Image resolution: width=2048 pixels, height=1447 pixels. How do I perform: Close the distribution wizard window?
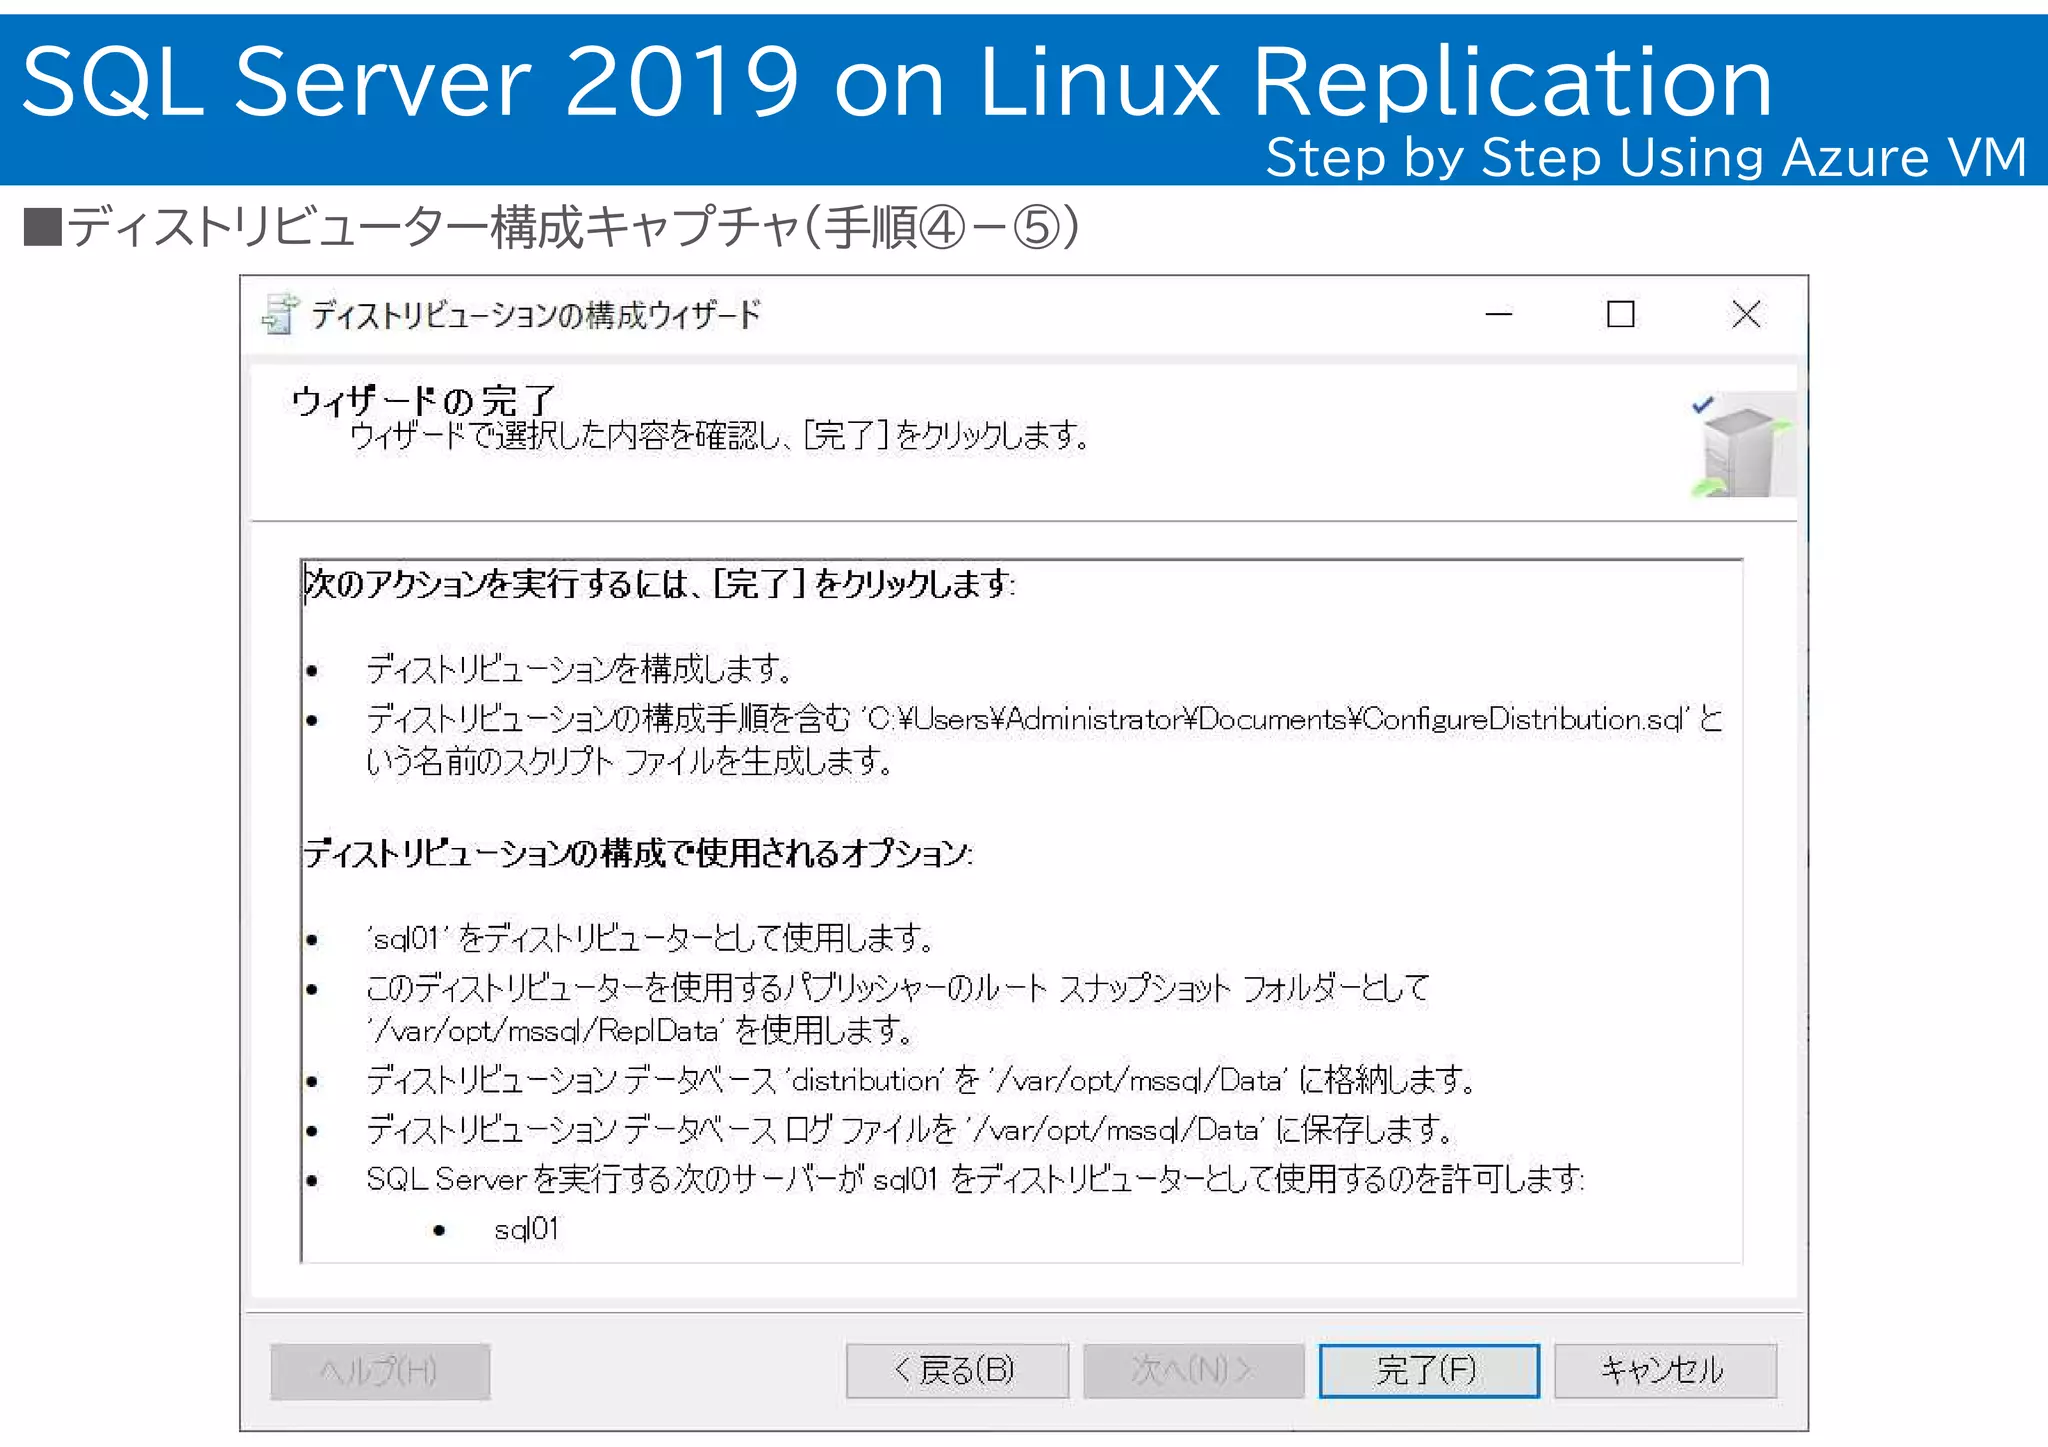point(1746,314)
